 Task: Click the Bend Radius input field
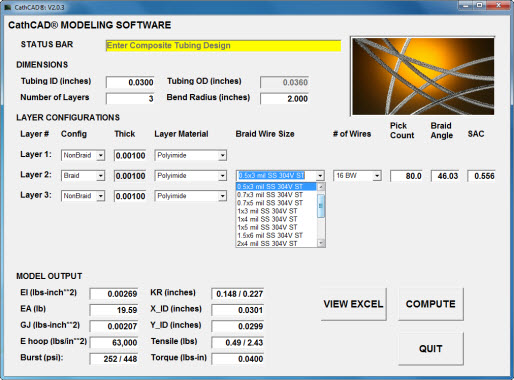(x=284, y=98)
